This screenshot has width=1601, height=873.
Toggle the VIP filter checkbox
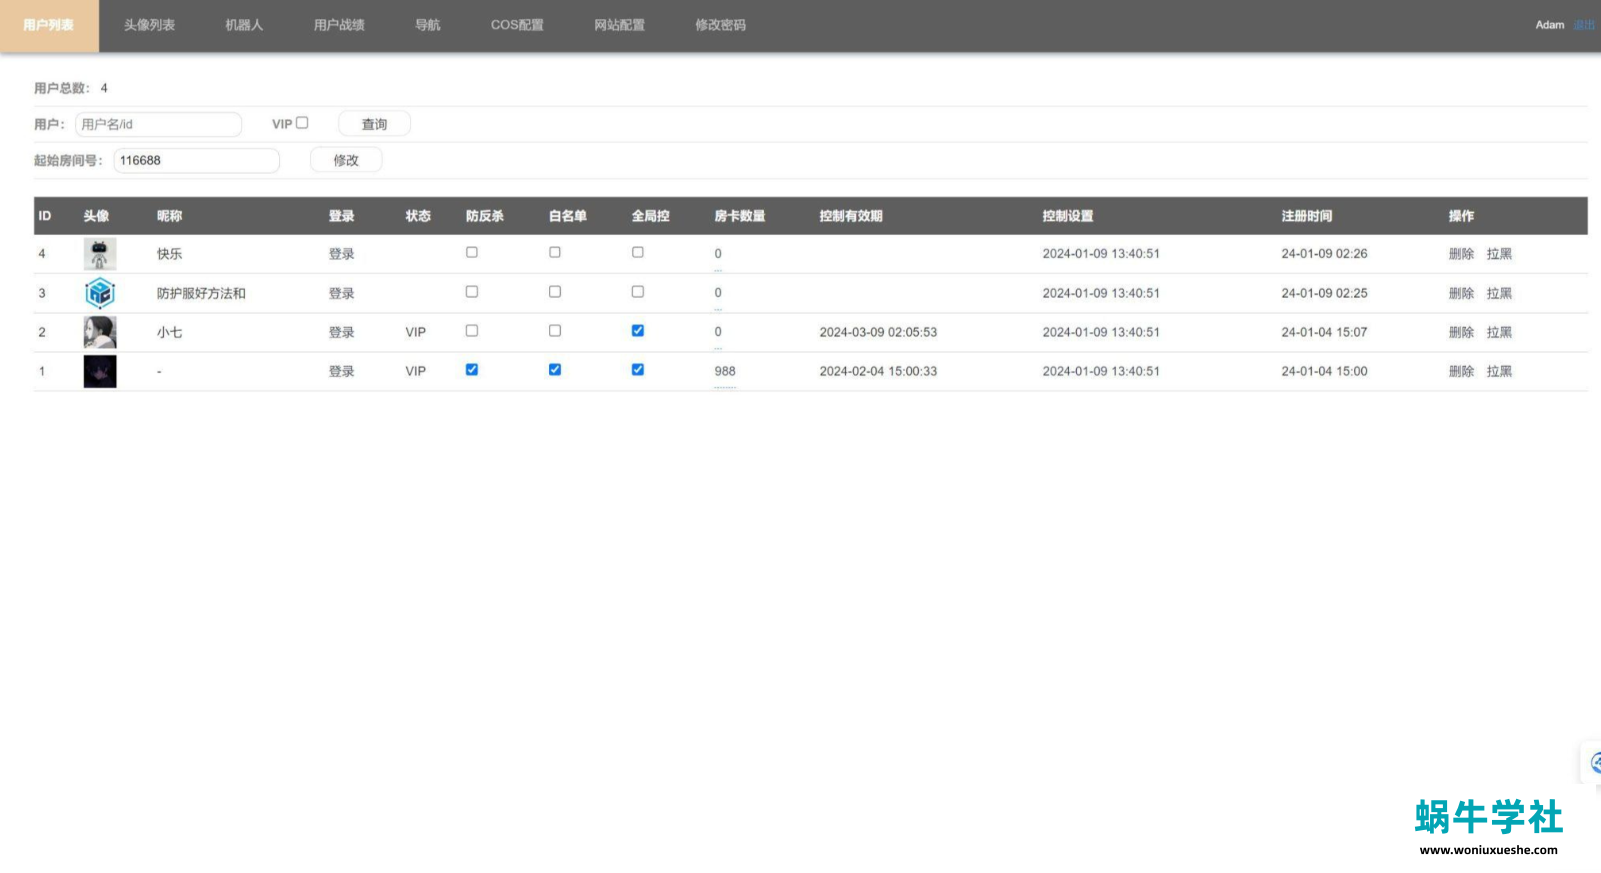pos(302,123)
